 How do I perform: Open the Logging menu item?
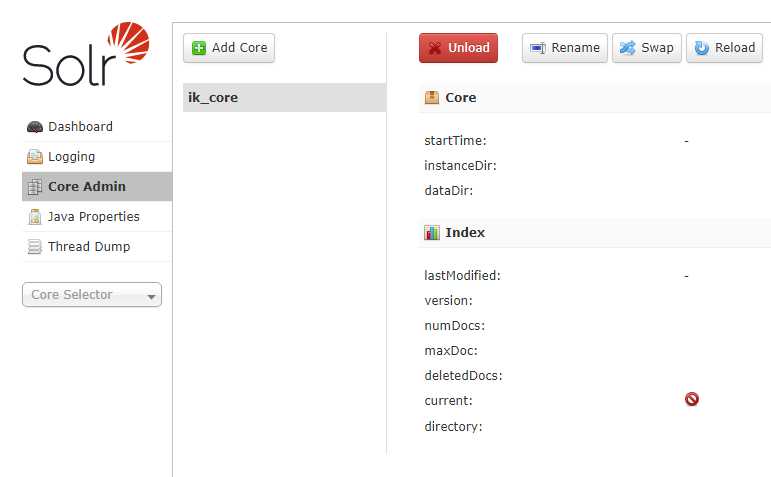(97, 157)
